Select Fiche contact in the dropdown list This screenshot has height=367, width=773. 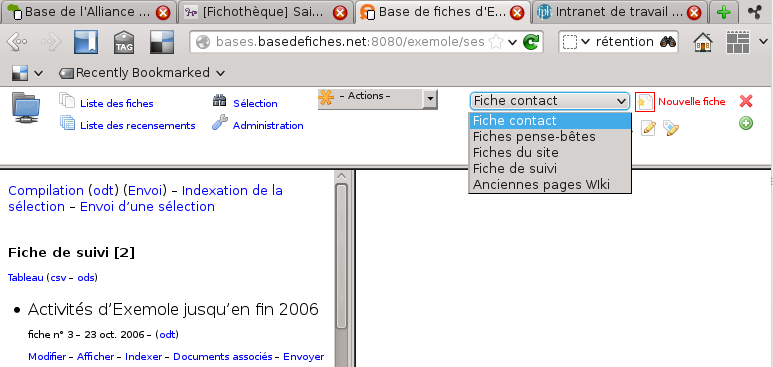point(550,121)
